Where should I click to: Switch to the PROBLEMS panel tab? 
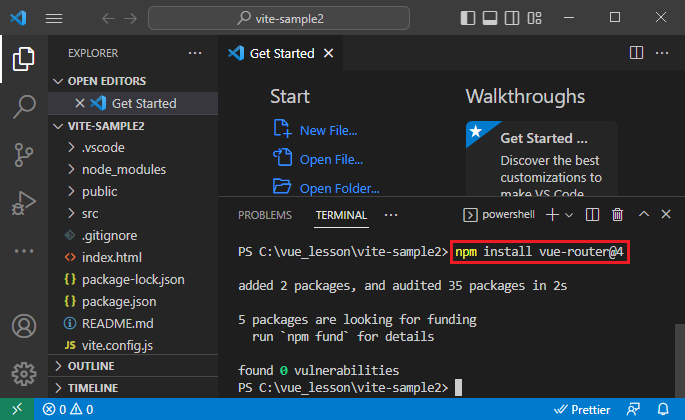[x=265, y=215]
